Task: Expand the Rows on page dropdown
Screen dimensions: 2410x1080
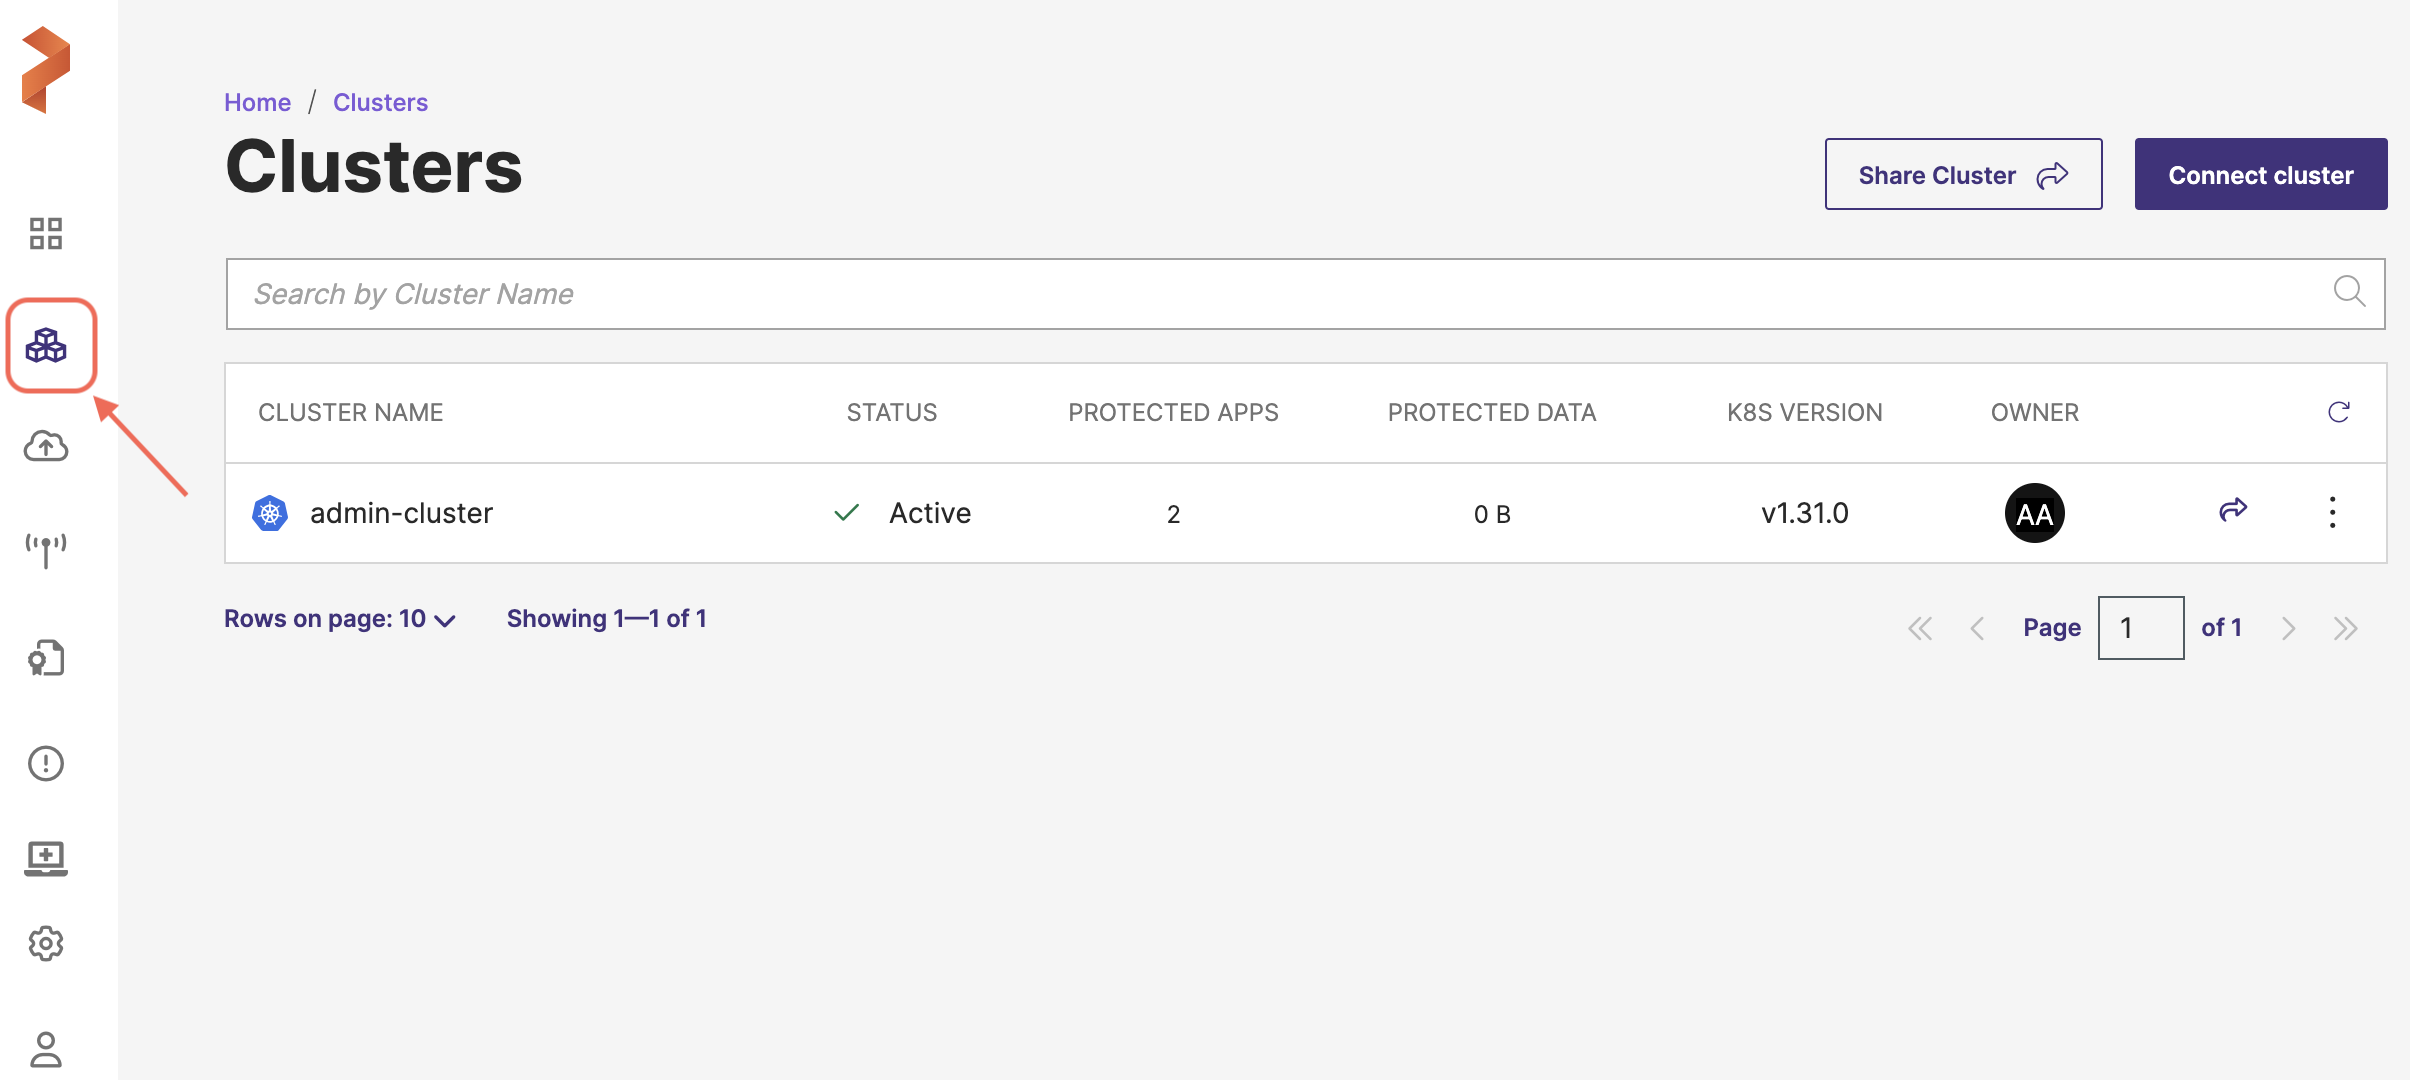Action: (x=340, y=619)
